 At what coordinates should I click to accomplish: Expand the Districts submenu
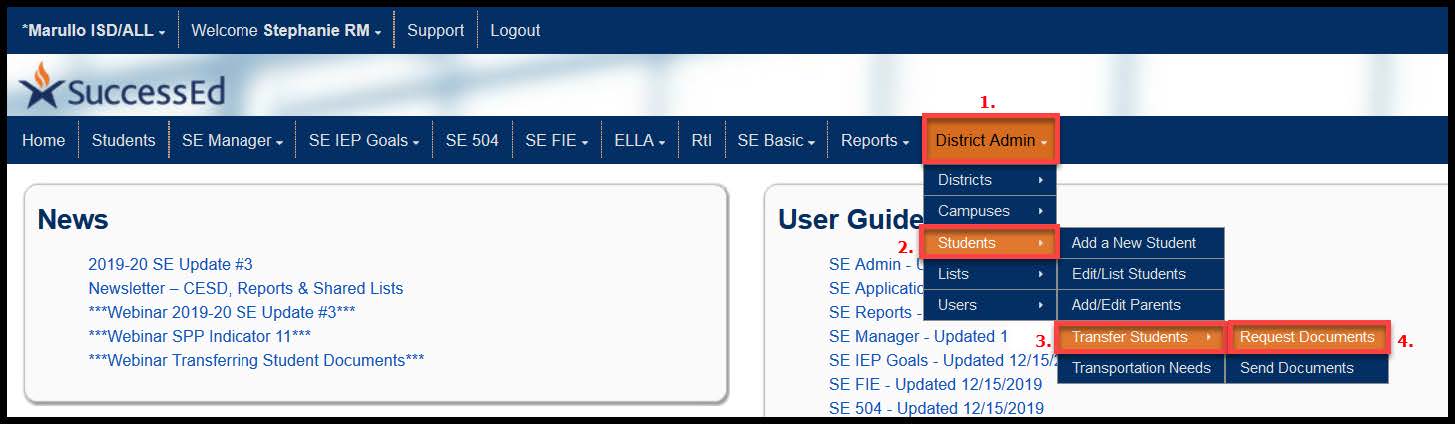coord(989,180)
